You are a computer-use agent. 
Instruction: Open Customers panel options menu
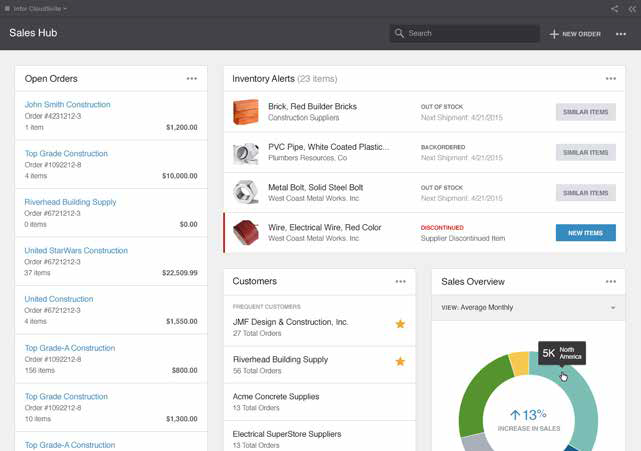coord(401,281)
